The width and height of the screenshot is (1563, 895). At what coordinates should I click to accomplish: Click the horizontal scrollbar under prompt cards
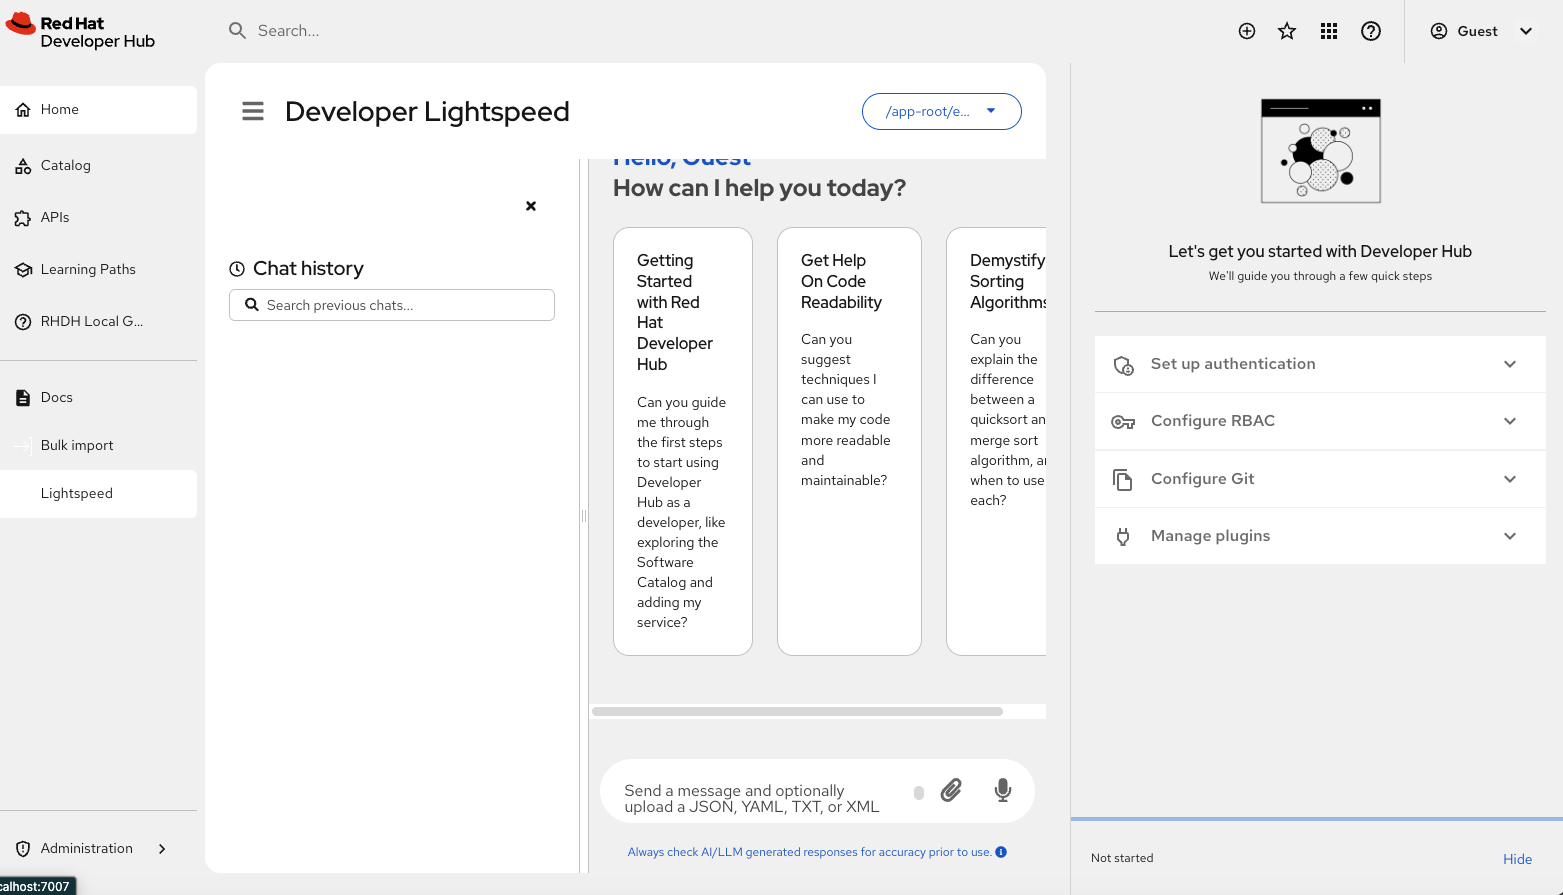tap(797, 712)
